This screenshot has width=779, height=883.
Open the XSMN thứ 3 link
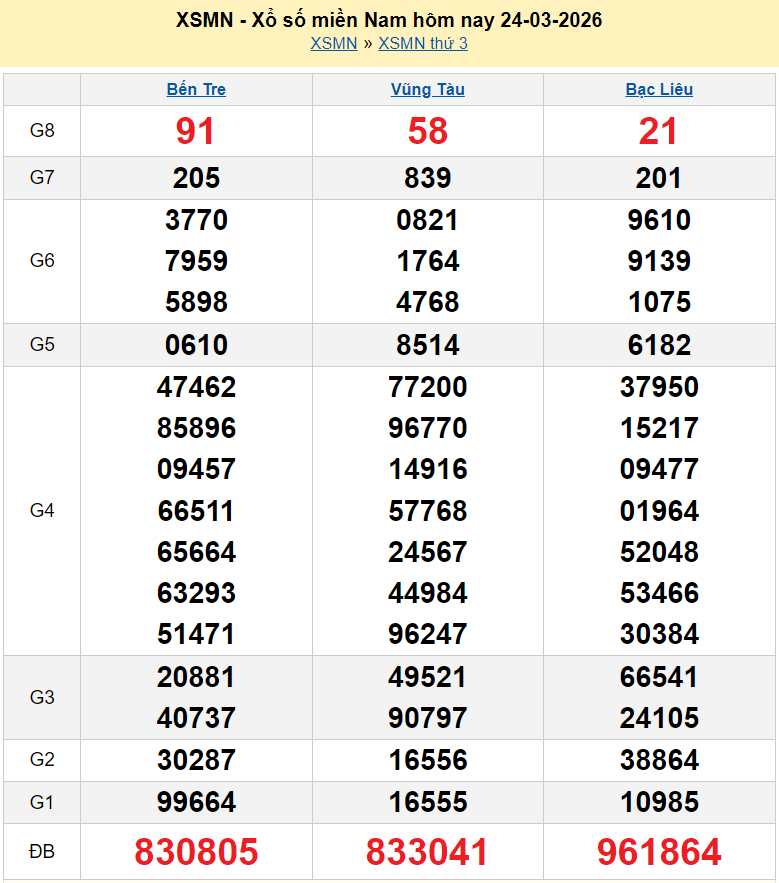pyautogui.click(x=423, y=43)
